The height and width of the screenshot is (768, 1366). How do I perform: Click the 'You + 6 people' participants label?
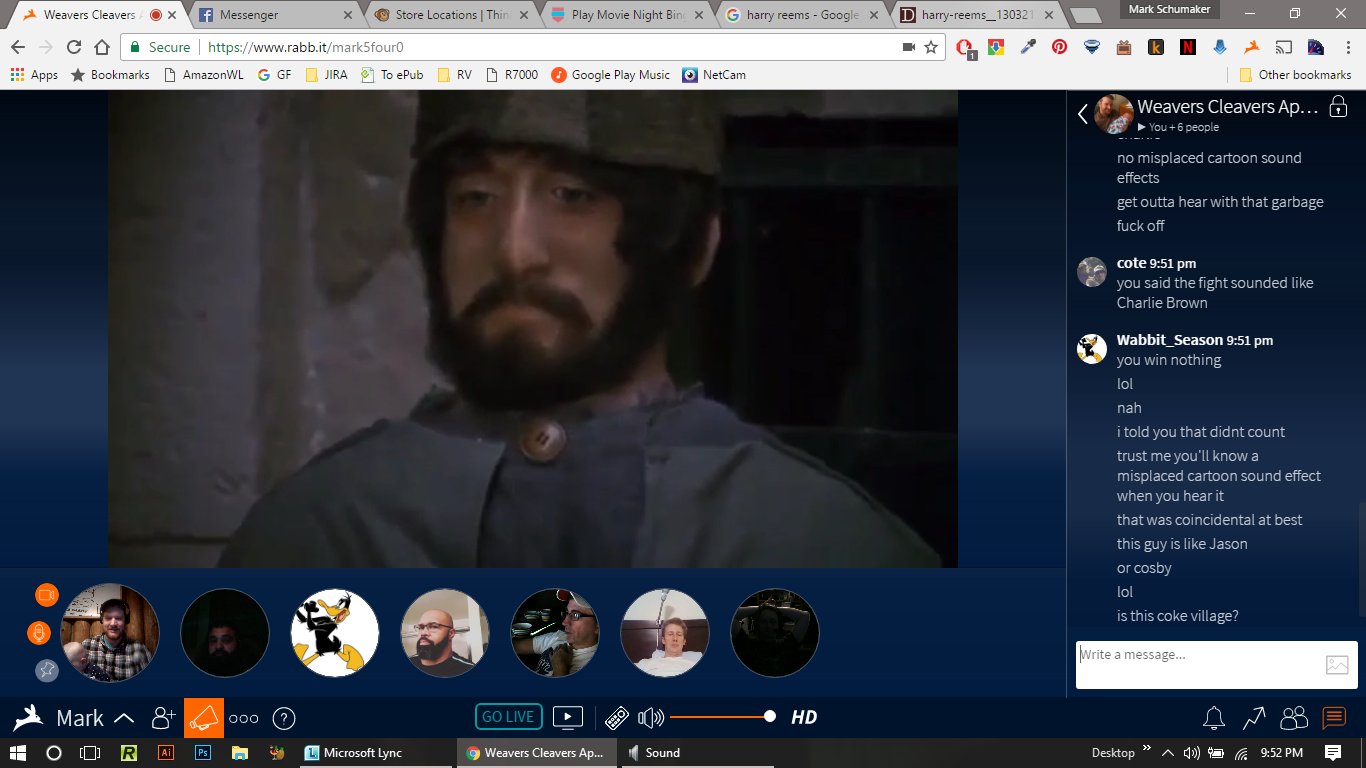pos(1184,127)
